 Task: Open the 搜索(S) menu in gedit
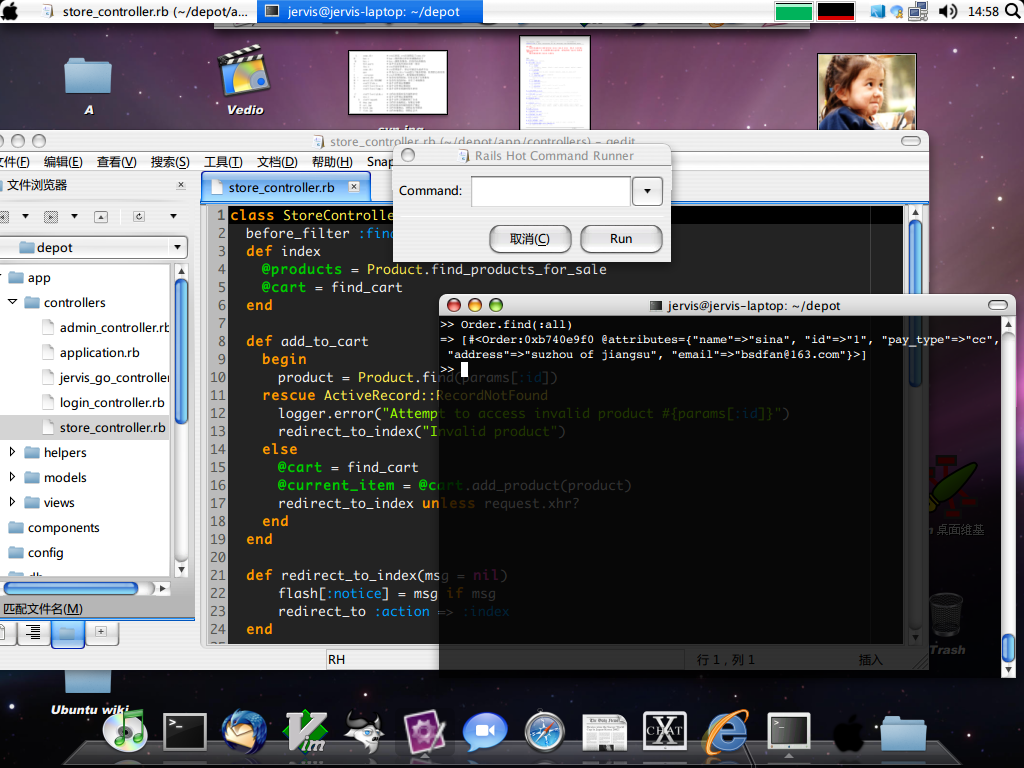(170, 162)
